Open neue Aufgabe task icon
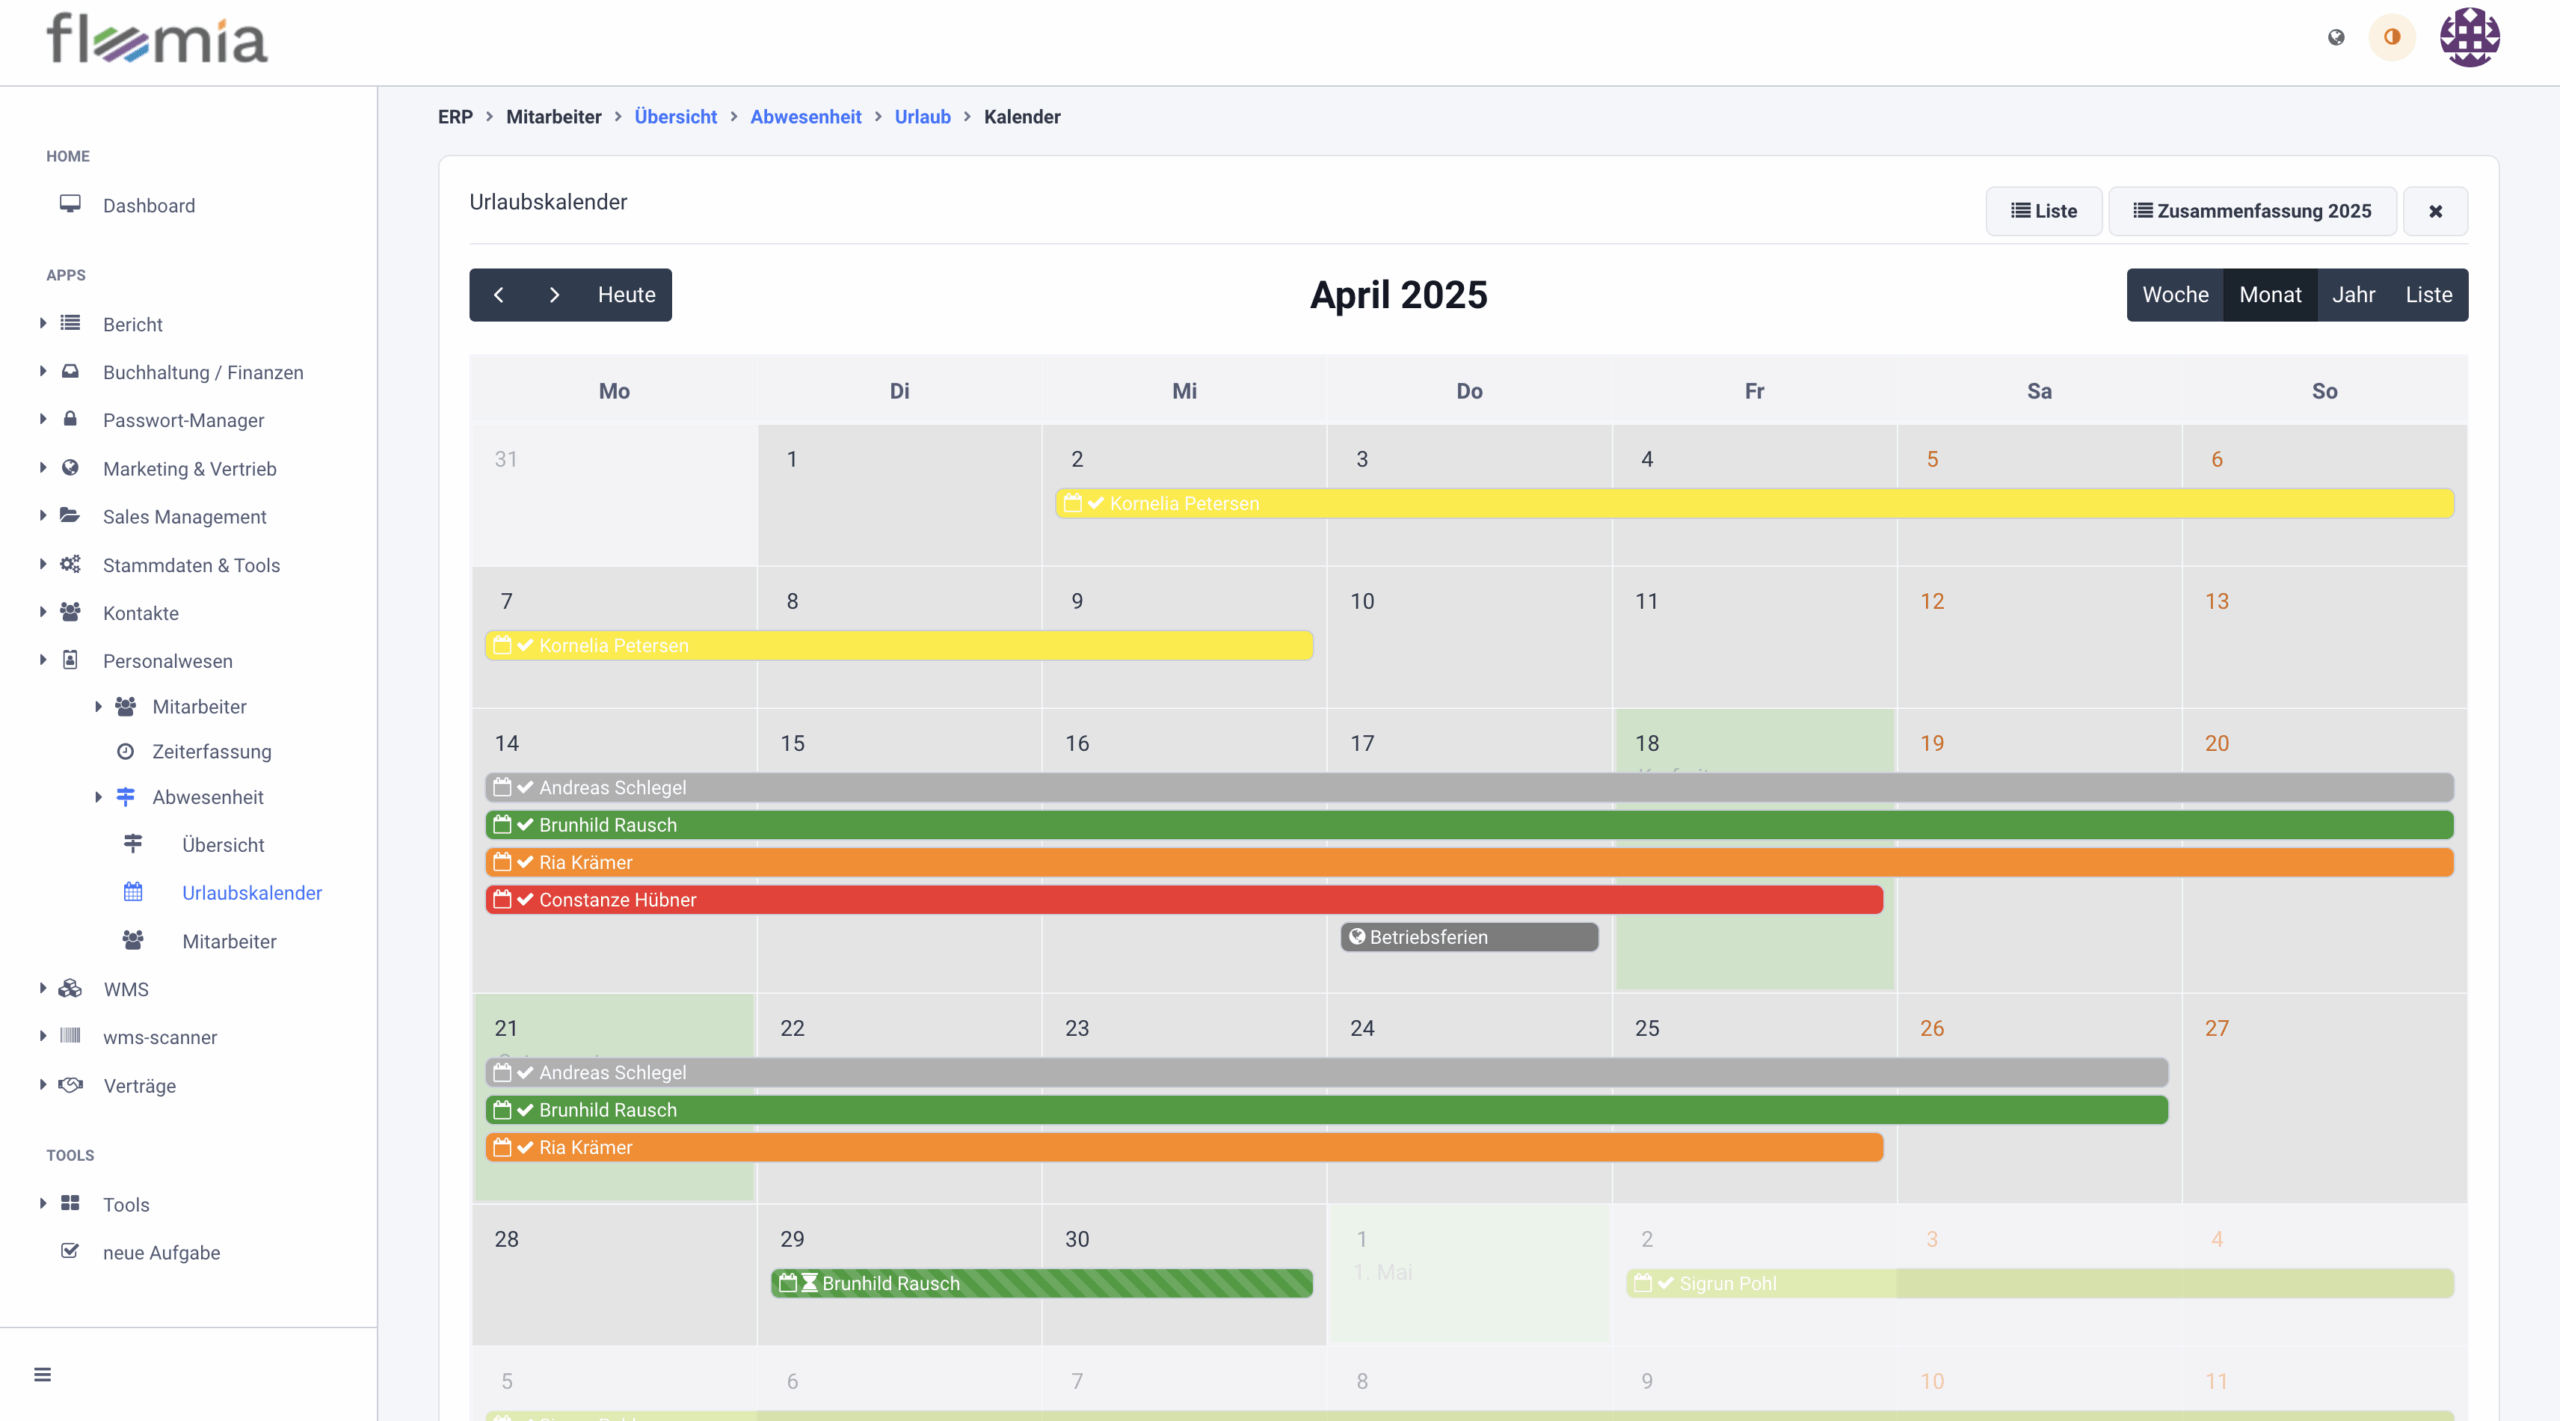 [70, 1251]
